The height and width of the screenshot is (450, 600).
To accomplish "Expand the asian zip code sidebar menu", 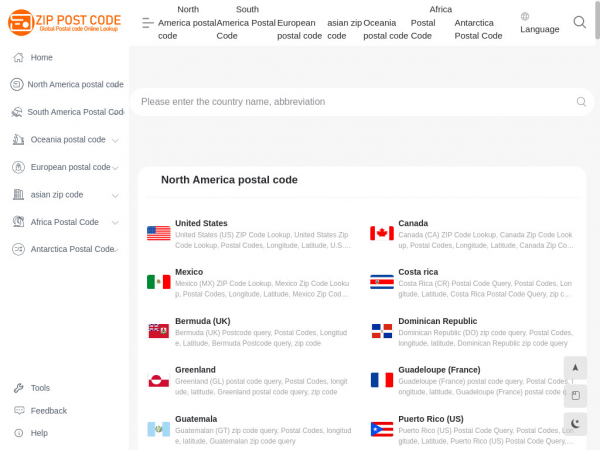I will point(115,195).
